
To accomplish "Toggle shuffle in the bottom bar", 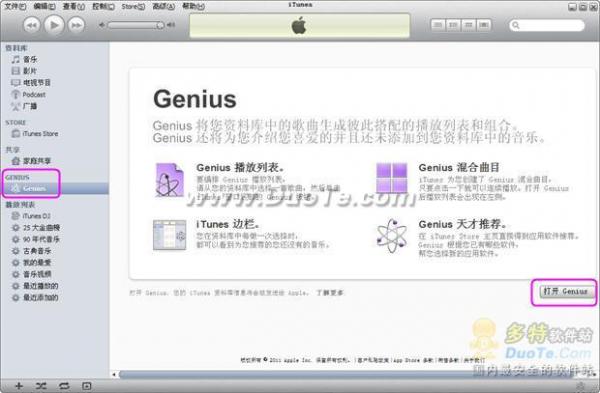I will click(41, 386).
